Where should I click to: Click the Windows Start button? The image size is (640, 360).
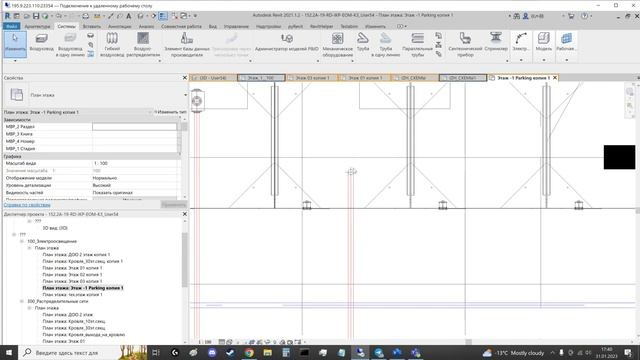9,352
